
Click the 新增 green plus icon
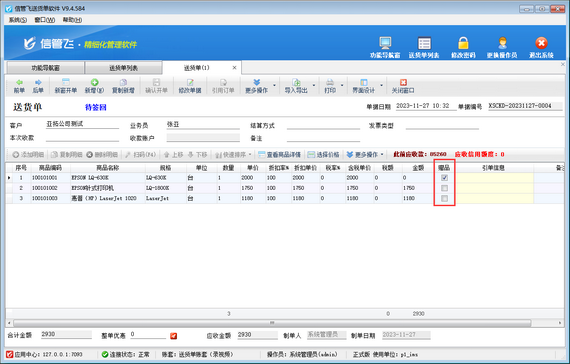coord(95,83)
